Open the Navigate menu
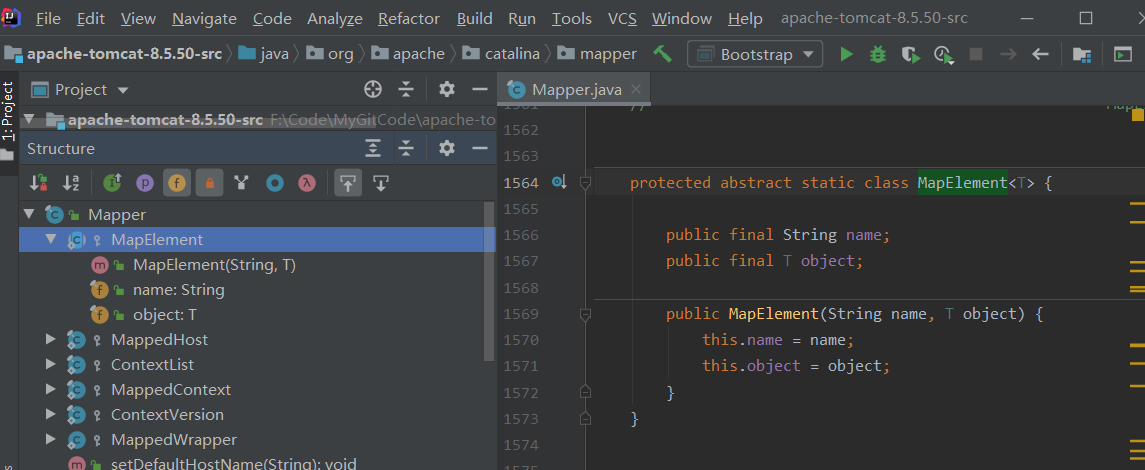This screenshot has width=1145, height=470. tap(204, 19)
